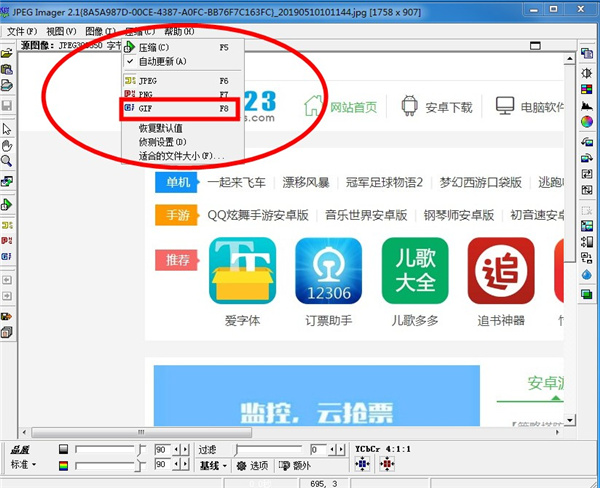Click the luminance quality value field 90
The height and width of the screenshot is (488, 600).
[x=162, y=449]
